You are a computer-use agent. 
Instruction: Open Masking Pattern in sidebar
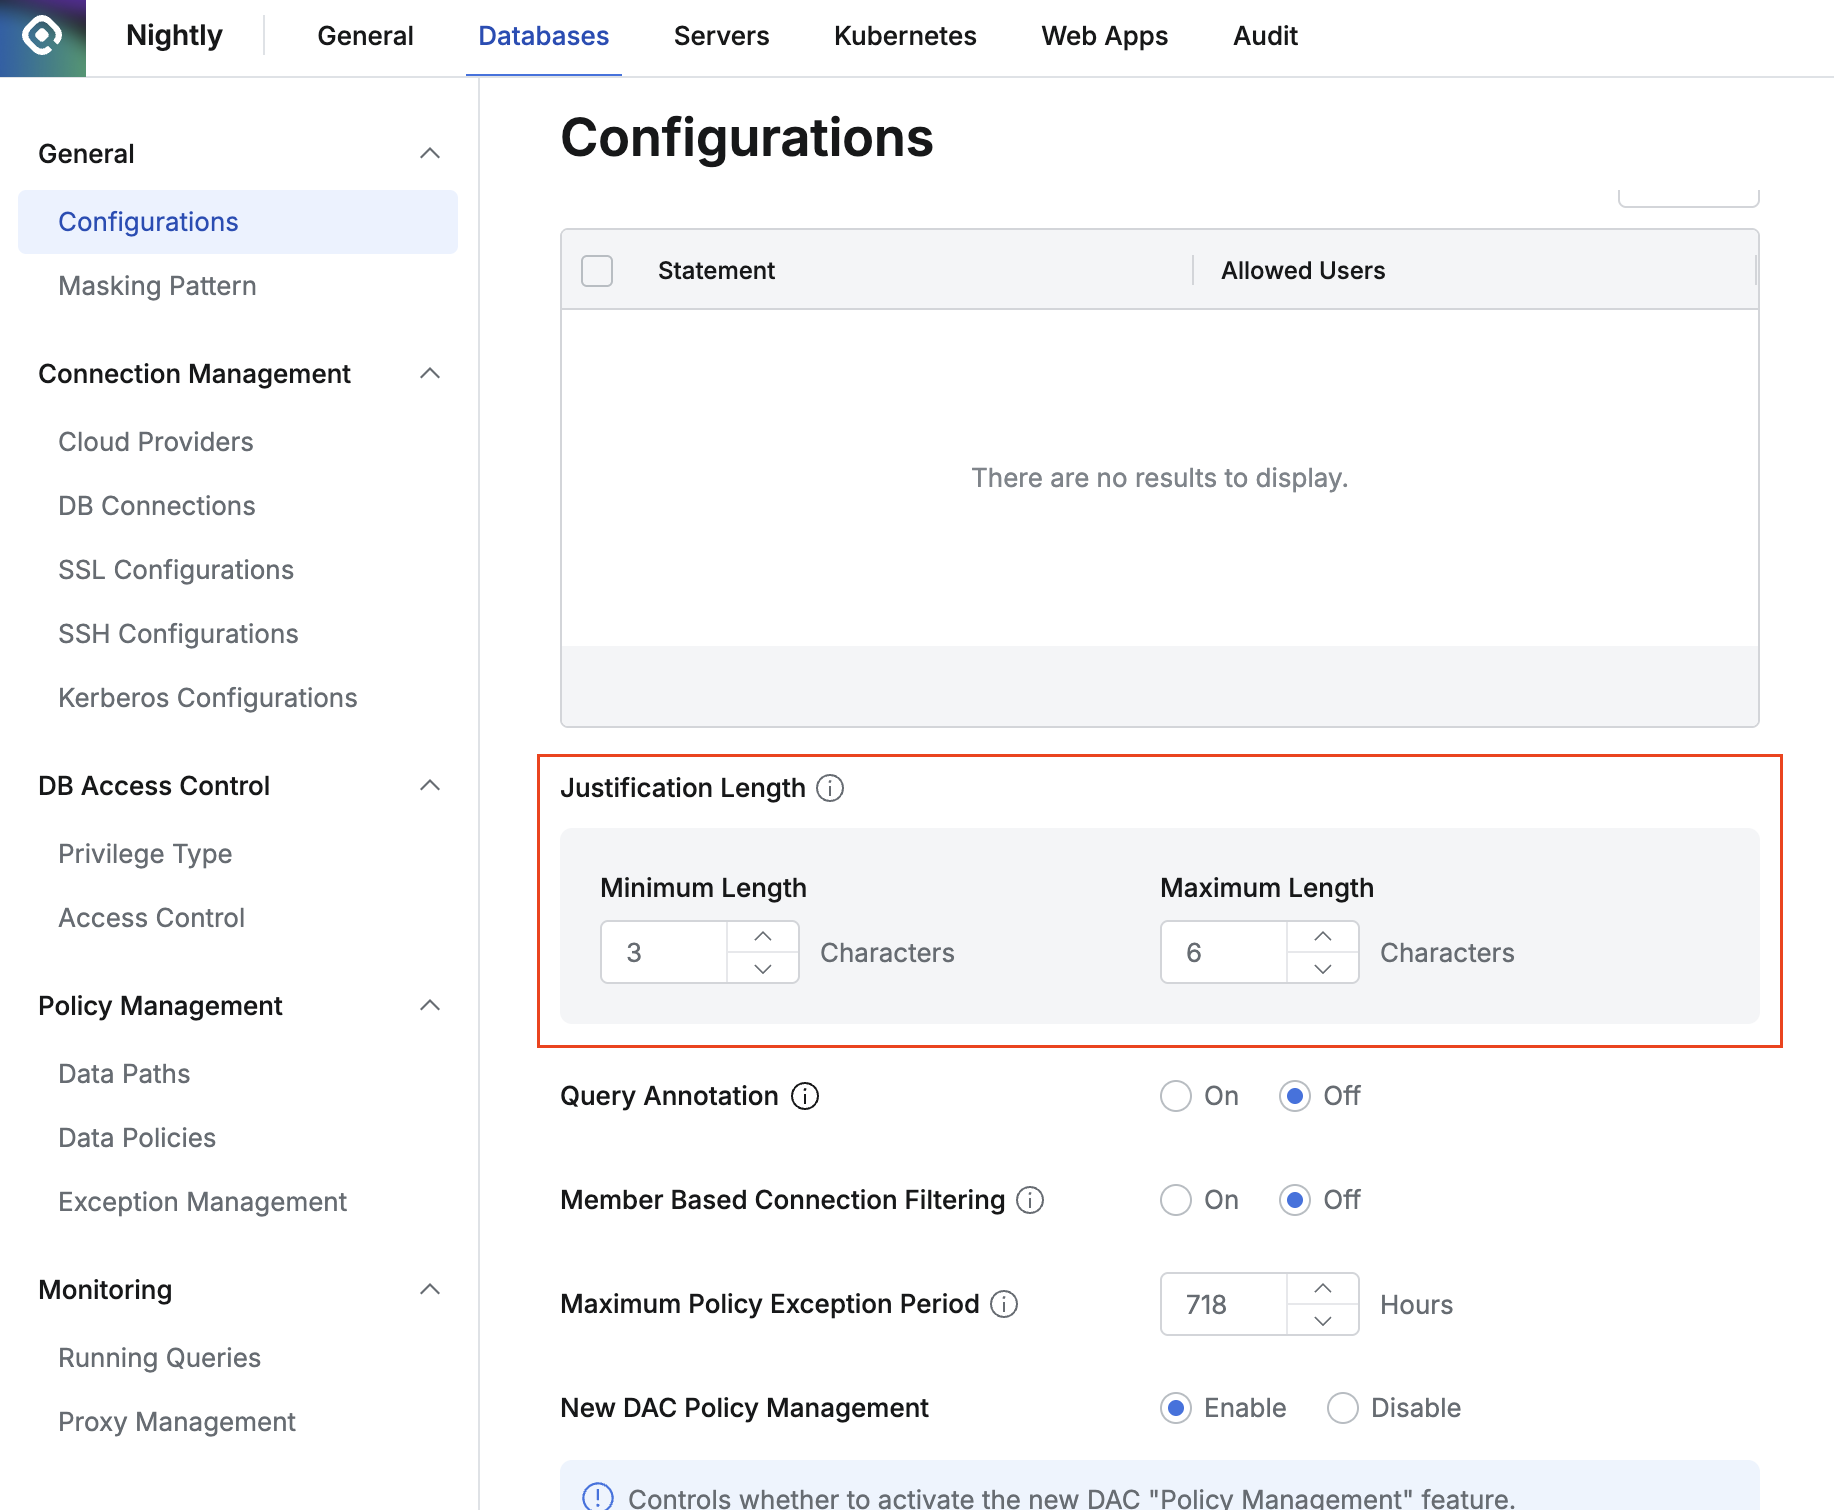point(157,286)
